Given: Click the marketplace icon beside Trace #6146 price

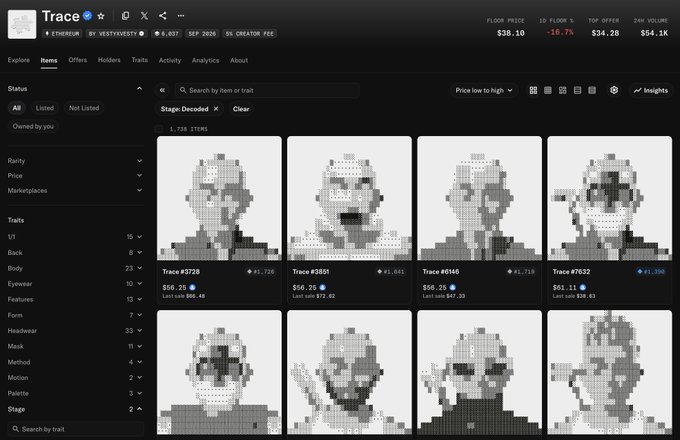Looking at the screenshot, I should click(x=452, y=287).
